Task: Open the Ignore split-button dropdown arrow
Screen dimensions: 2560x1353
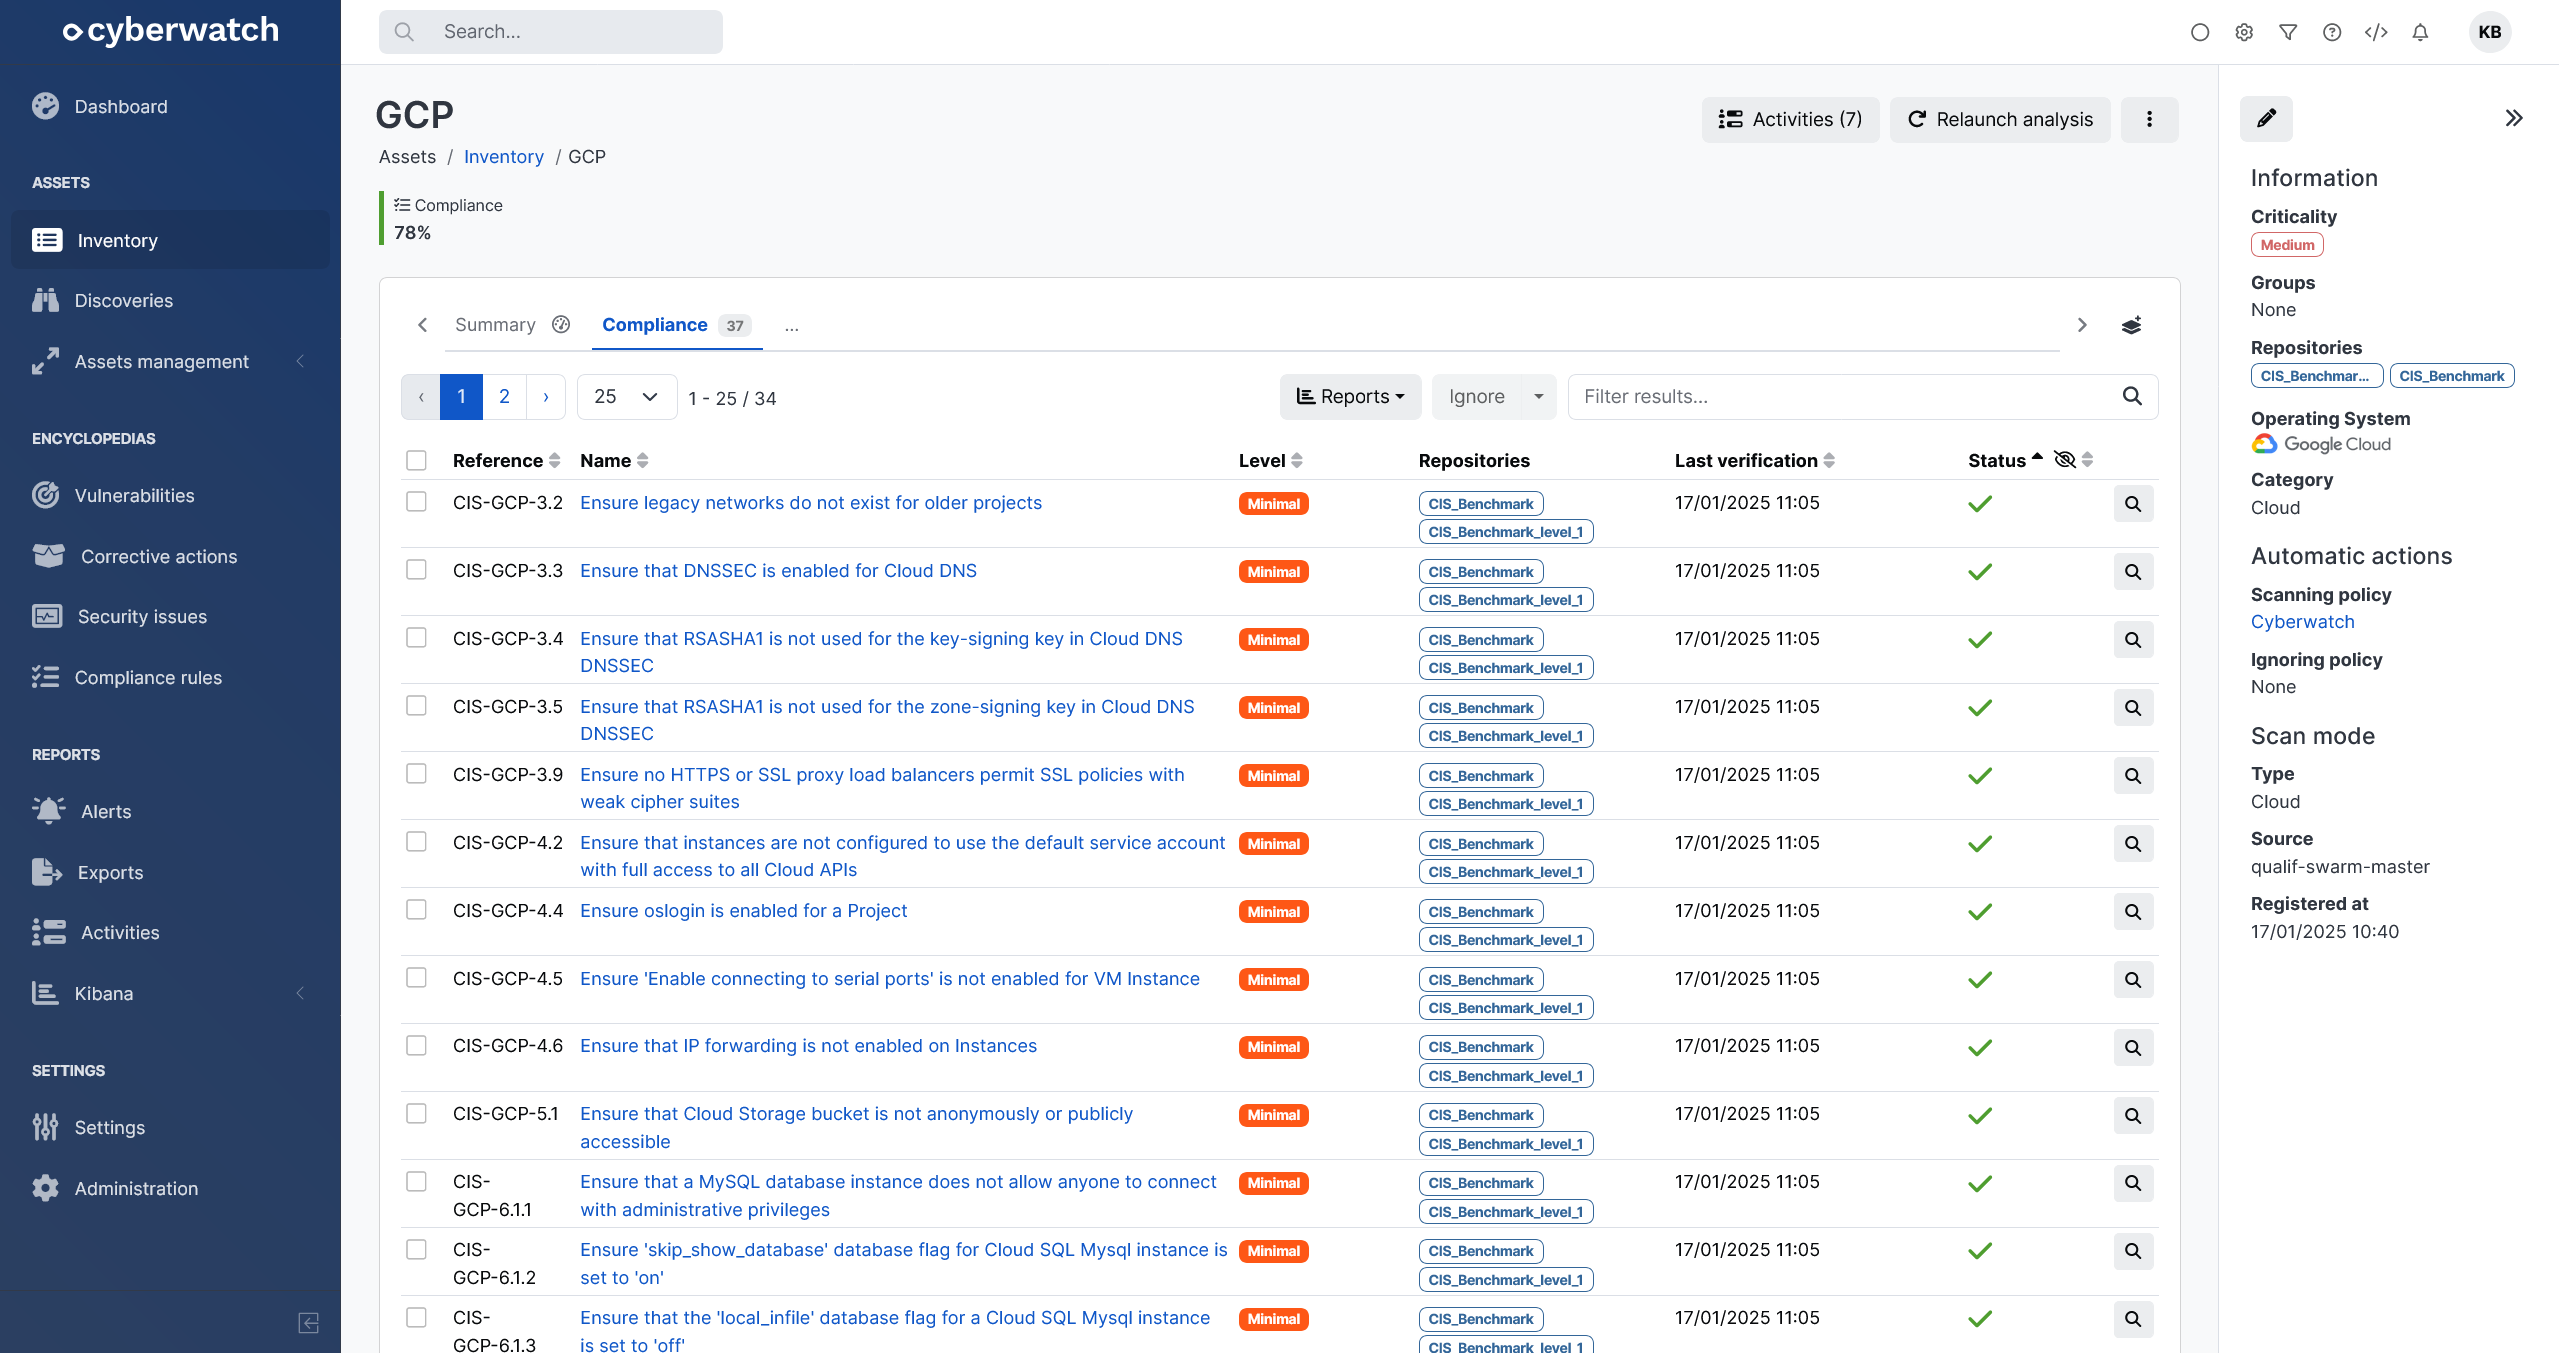Action: point(1539,397)
